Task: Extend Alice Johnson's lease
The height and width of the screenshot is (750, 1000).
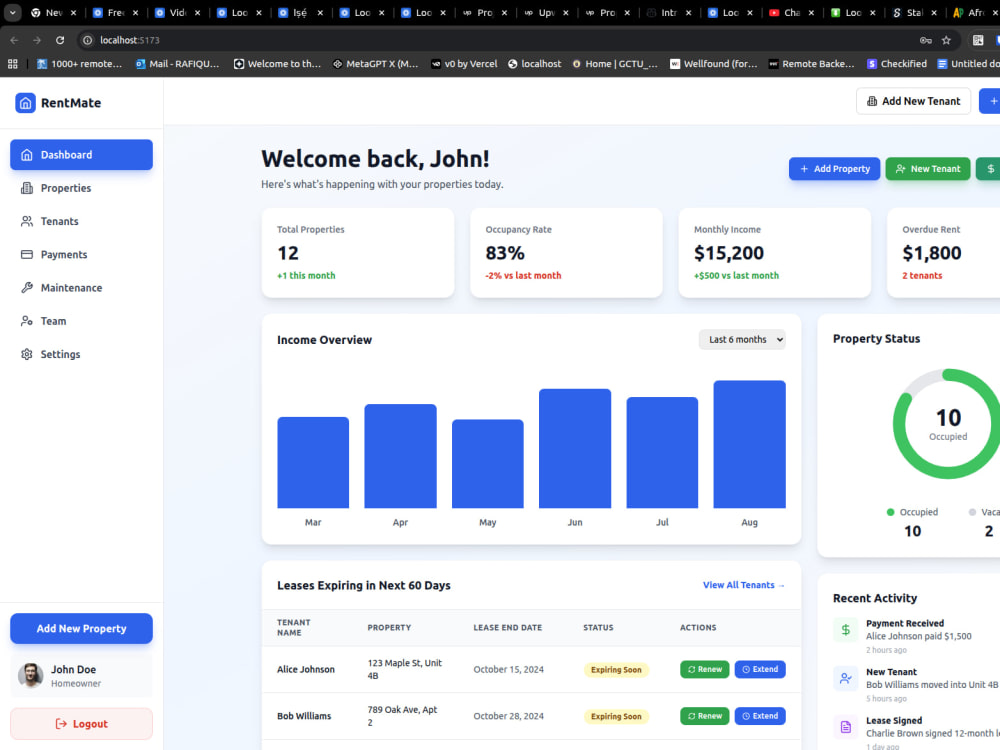Action: (x=760, y=670)
